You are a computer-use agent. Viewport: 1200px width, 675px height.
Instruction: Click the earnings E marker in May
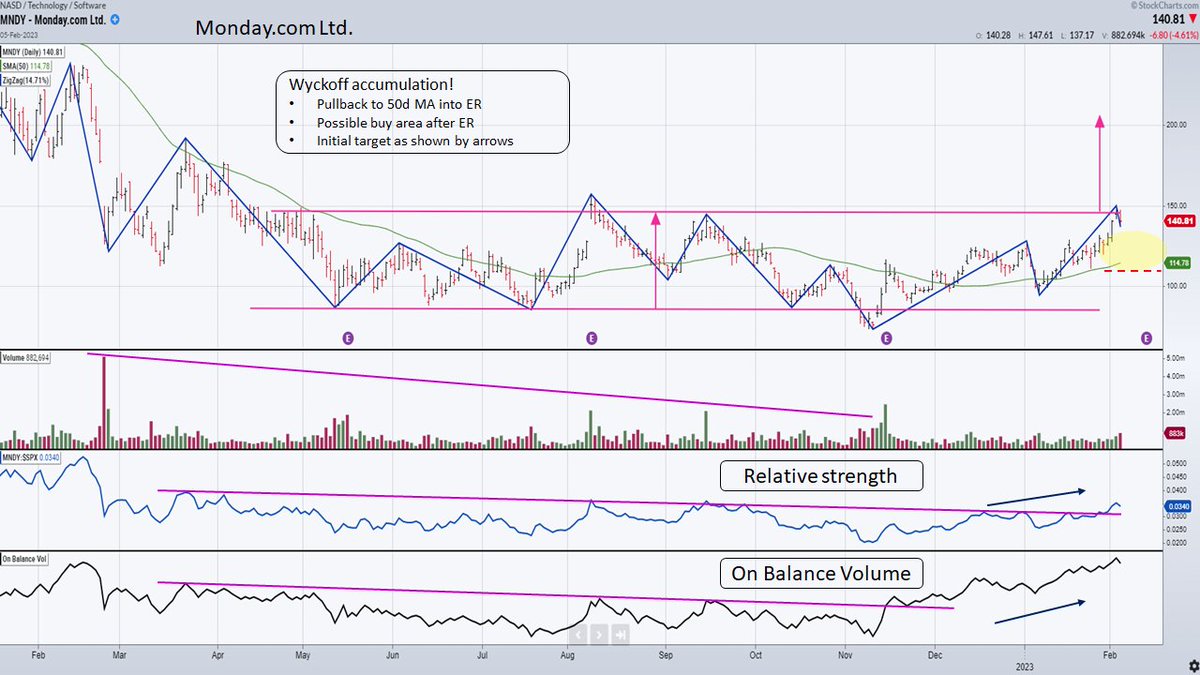[x=348, y=339]
